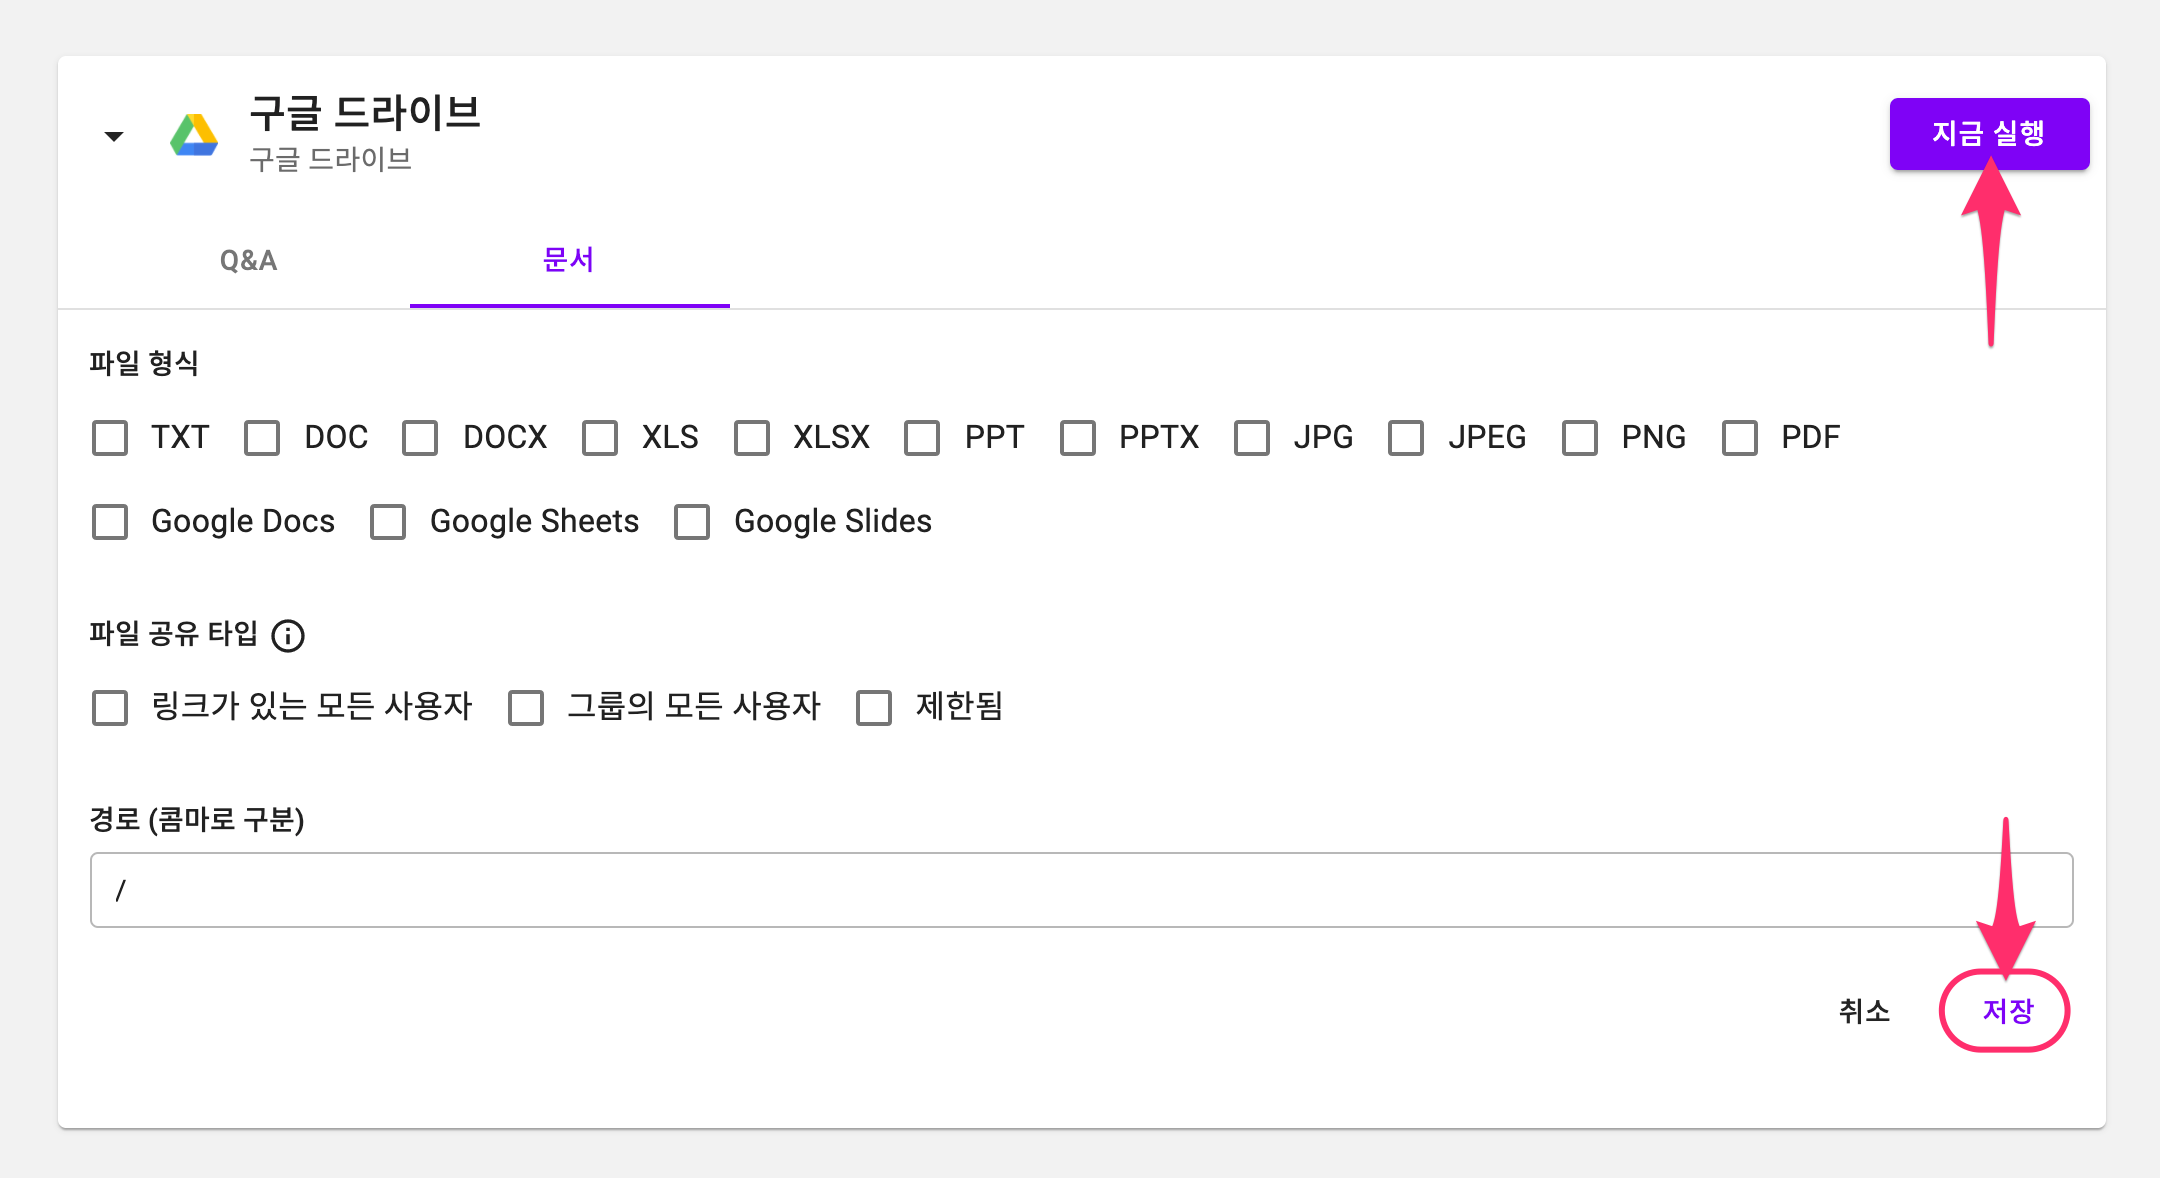Save settings with 저장 button

coord(2007,1011)
